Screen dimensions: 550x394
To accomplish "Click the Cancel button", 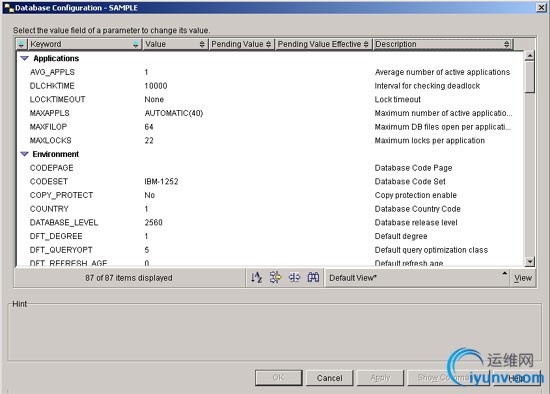I will (x=329, y=378).
